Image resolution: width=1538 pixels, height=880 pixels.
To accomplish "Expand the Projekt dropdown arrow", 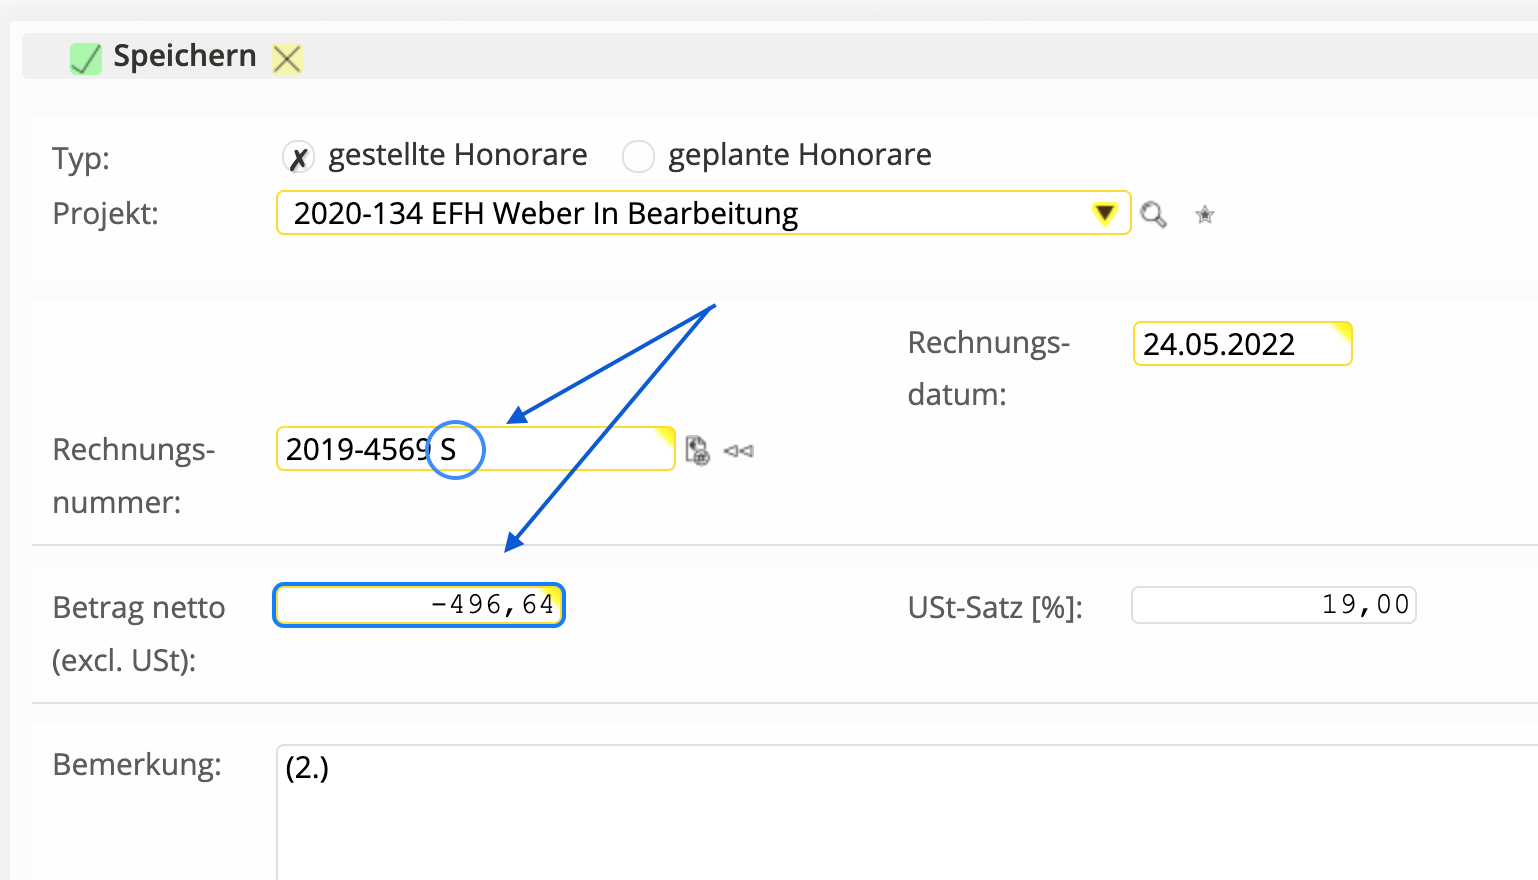I will [x=1104, y=213].
